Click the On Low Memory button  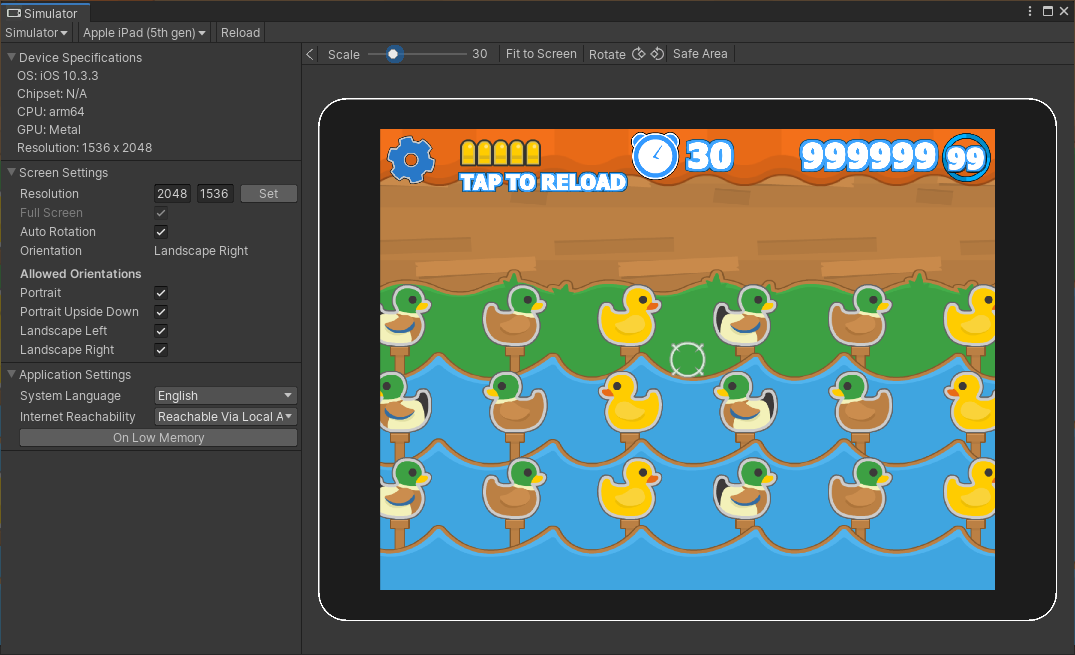click(x=158, y=438)
